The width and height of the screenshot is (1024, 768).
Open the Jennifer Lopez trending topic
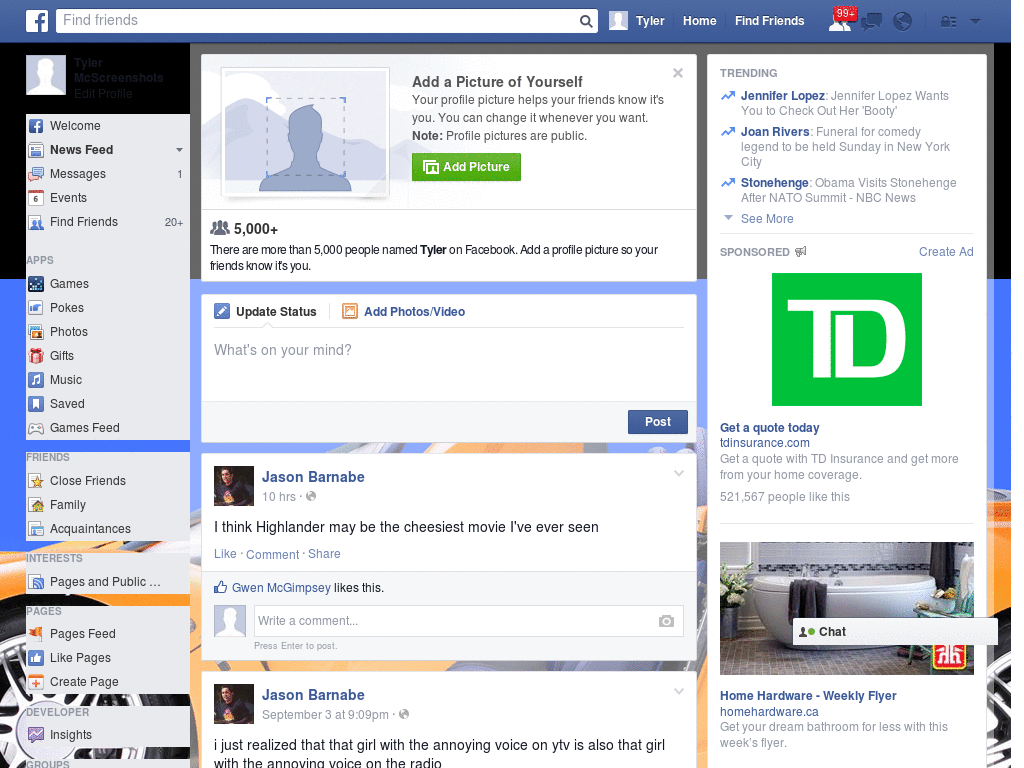coord(782,96)
